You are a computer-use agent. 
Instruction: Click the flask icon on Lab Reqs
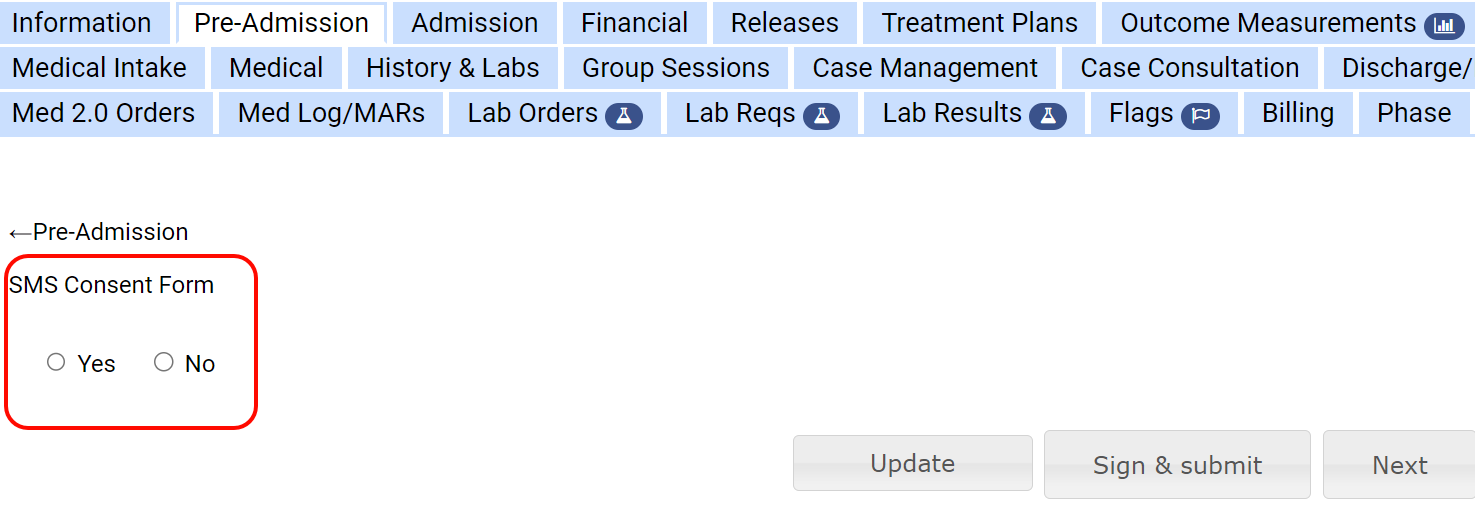[x=821, y=116]
